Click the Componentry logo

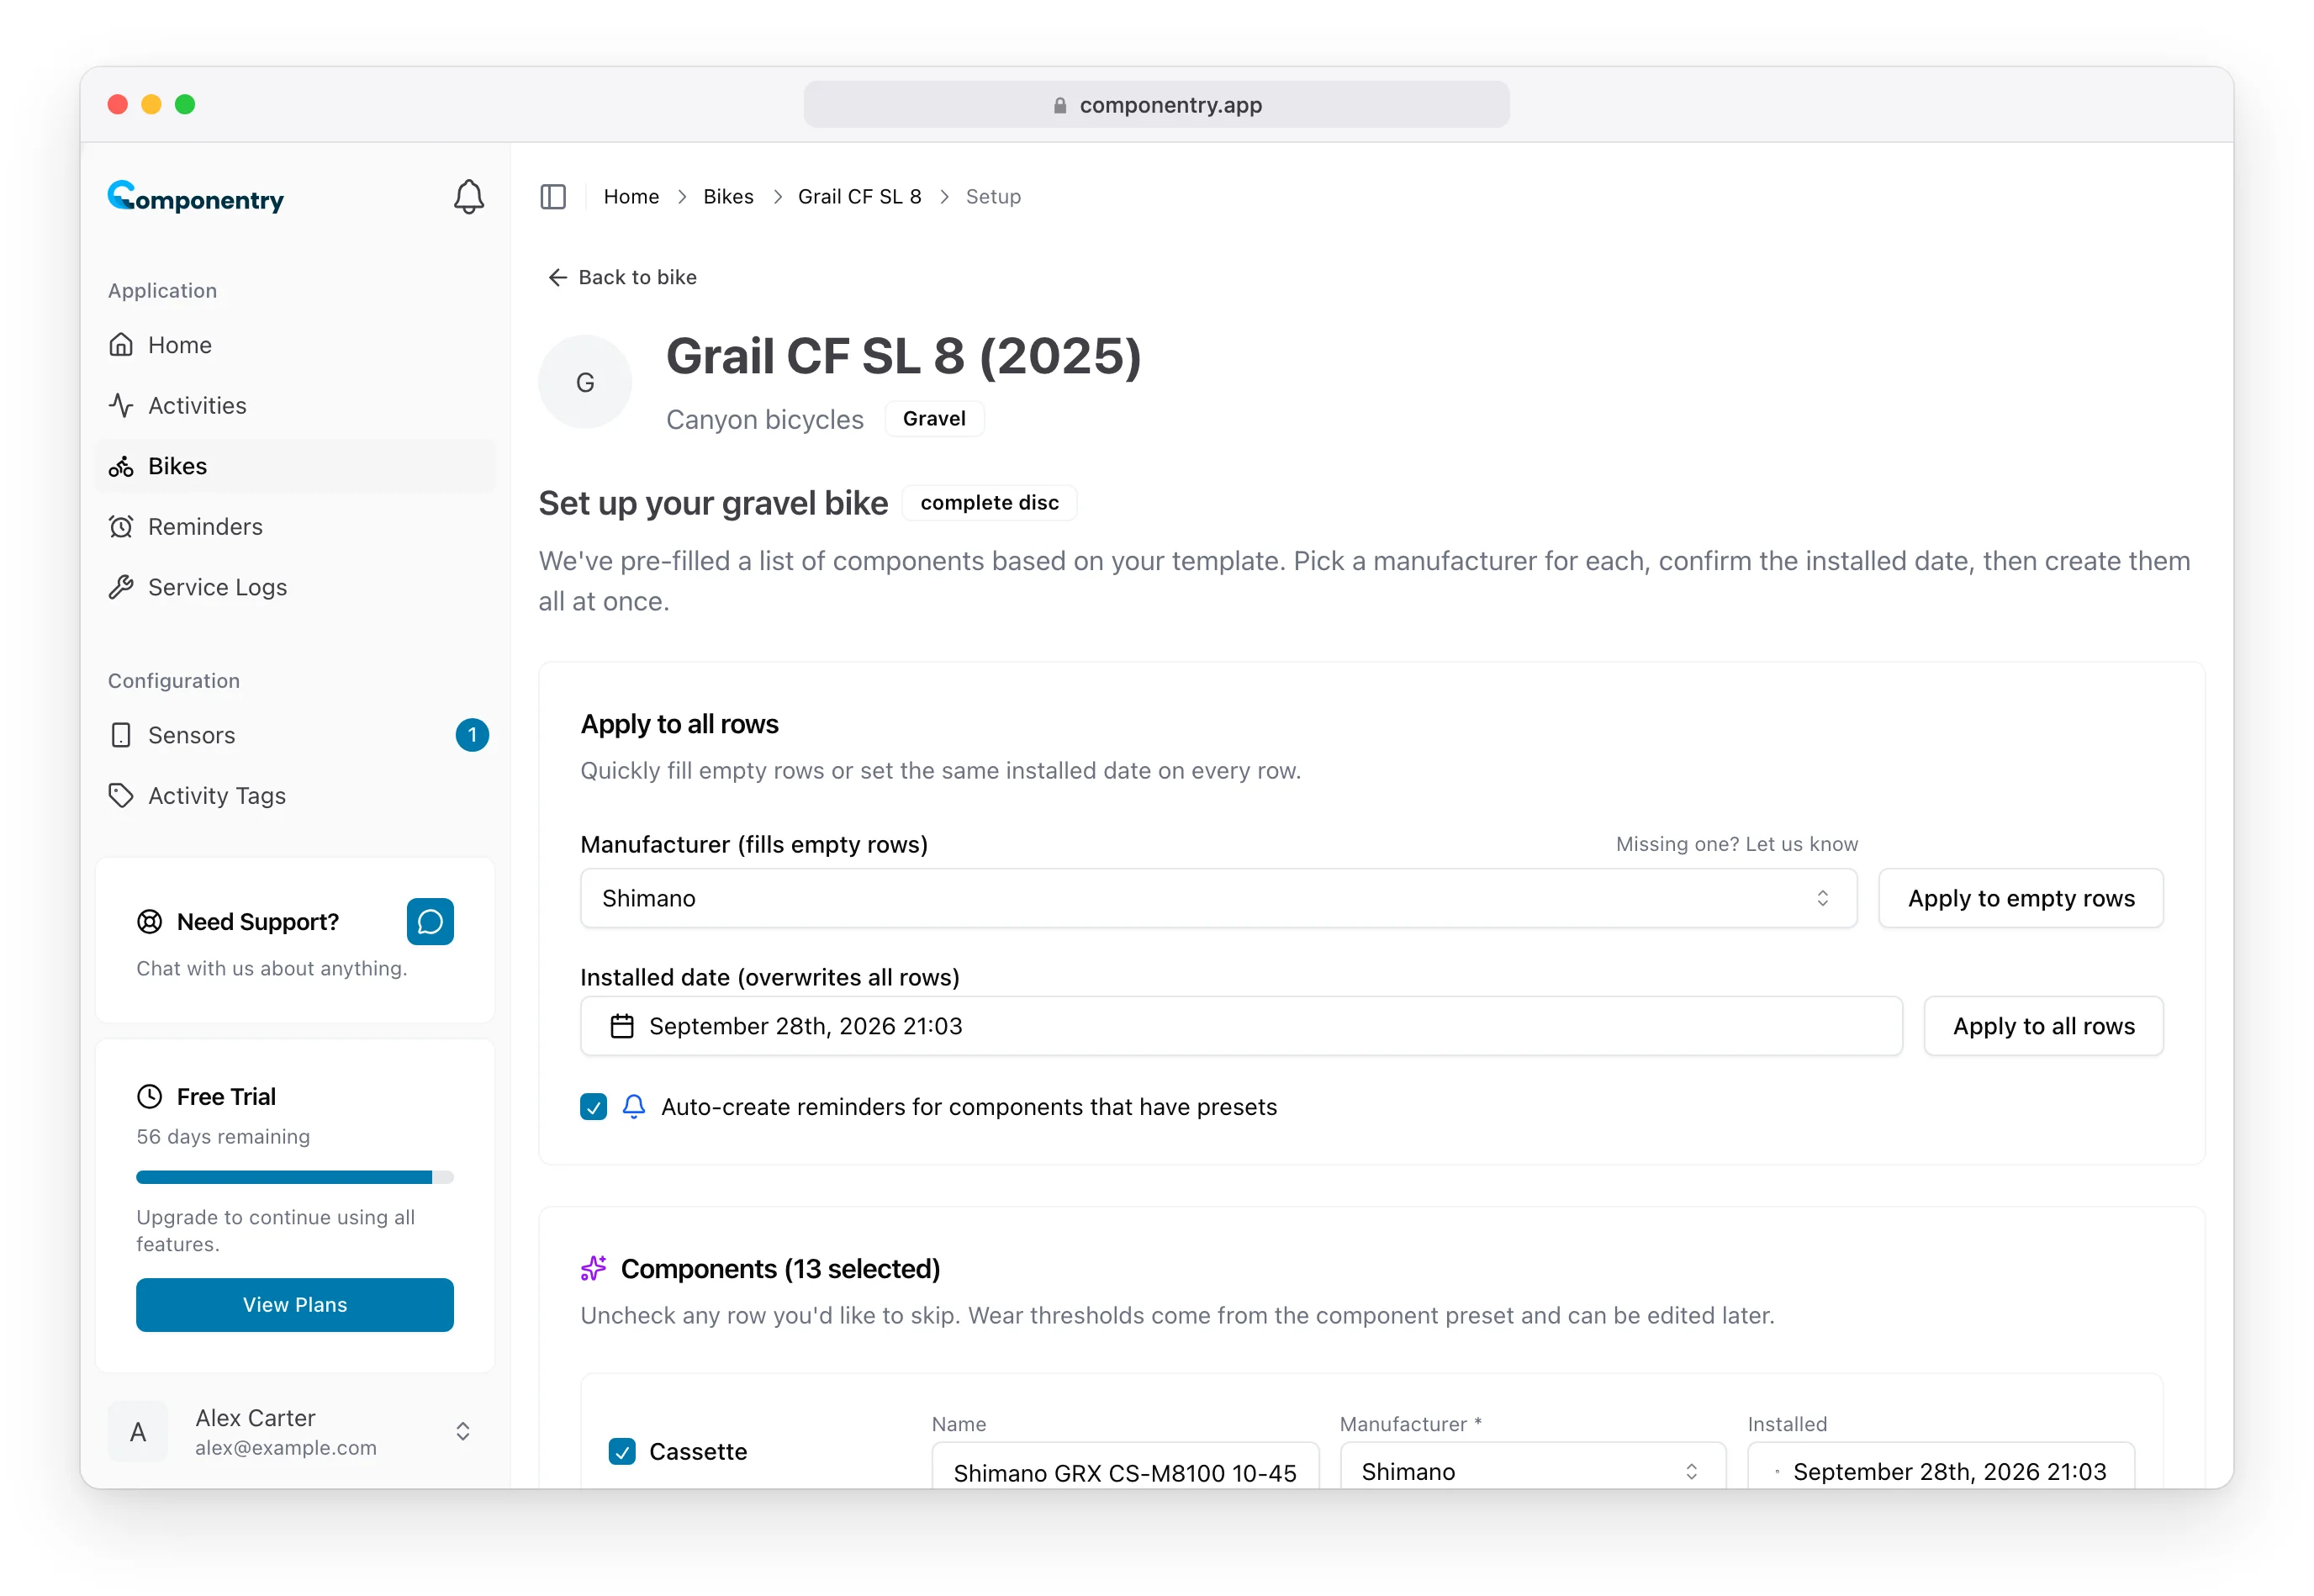click(196, 197)
